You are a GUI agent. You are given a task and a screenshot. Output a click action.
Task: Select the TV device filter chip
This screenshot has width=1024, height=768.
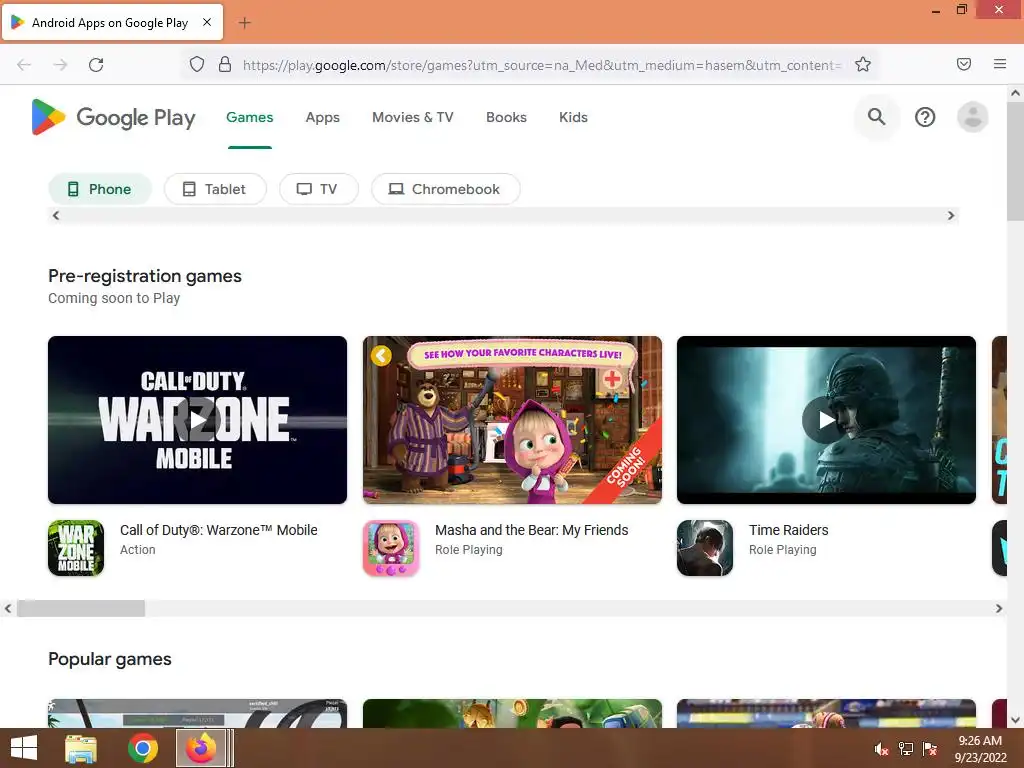click(318, 189)
